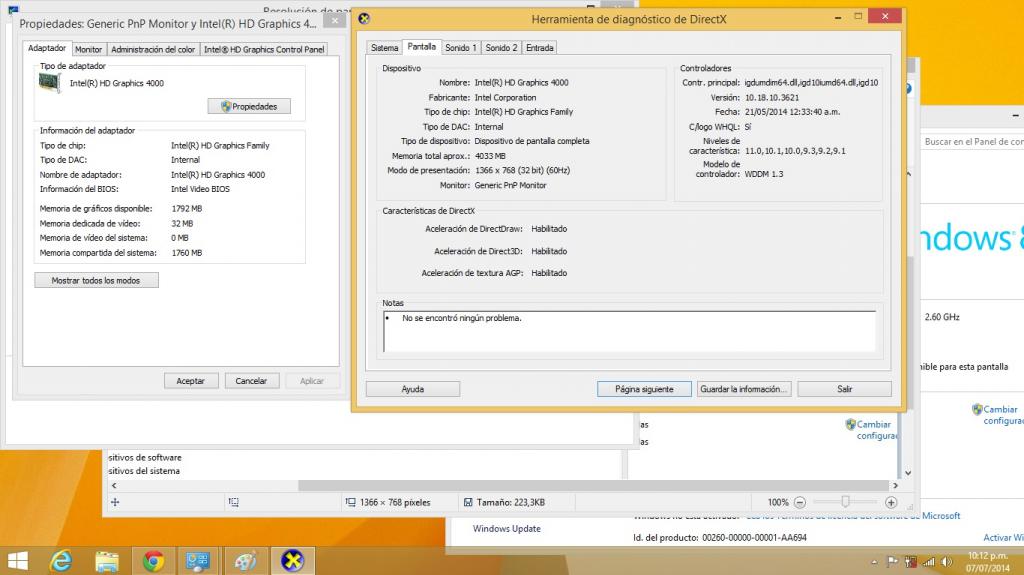The height and width of the screenshot is (575, 1024).
Task: Click the zoom out minus button in Paint
Action: (799, 502)
